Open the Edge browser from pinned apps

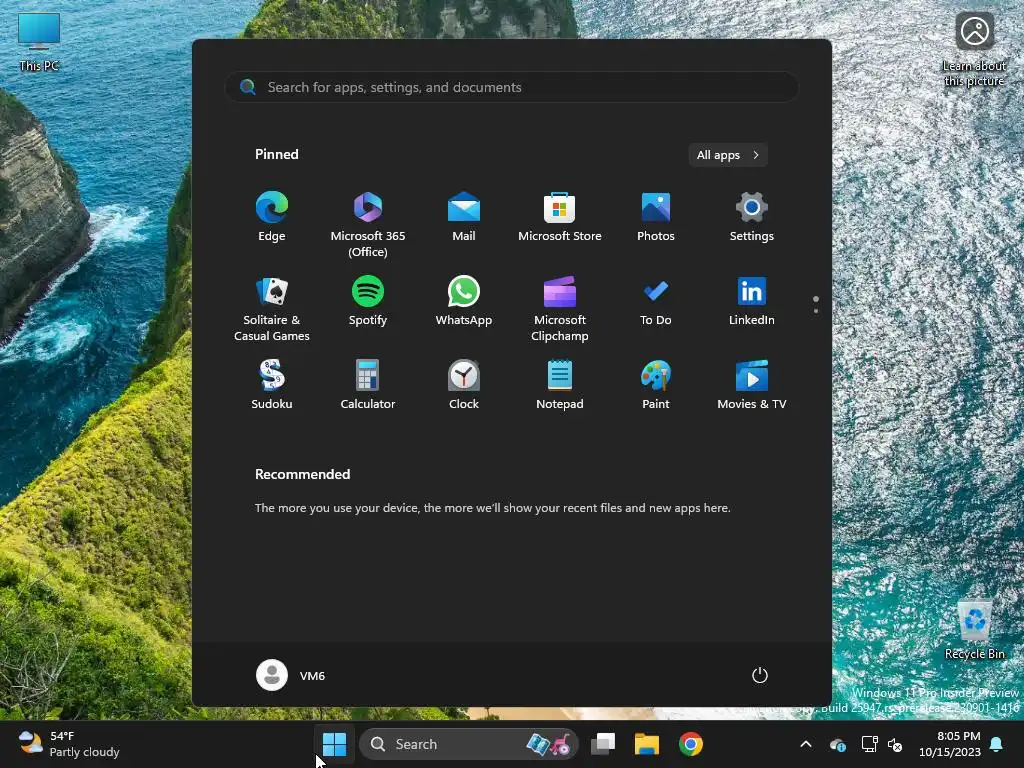(272, 218)
